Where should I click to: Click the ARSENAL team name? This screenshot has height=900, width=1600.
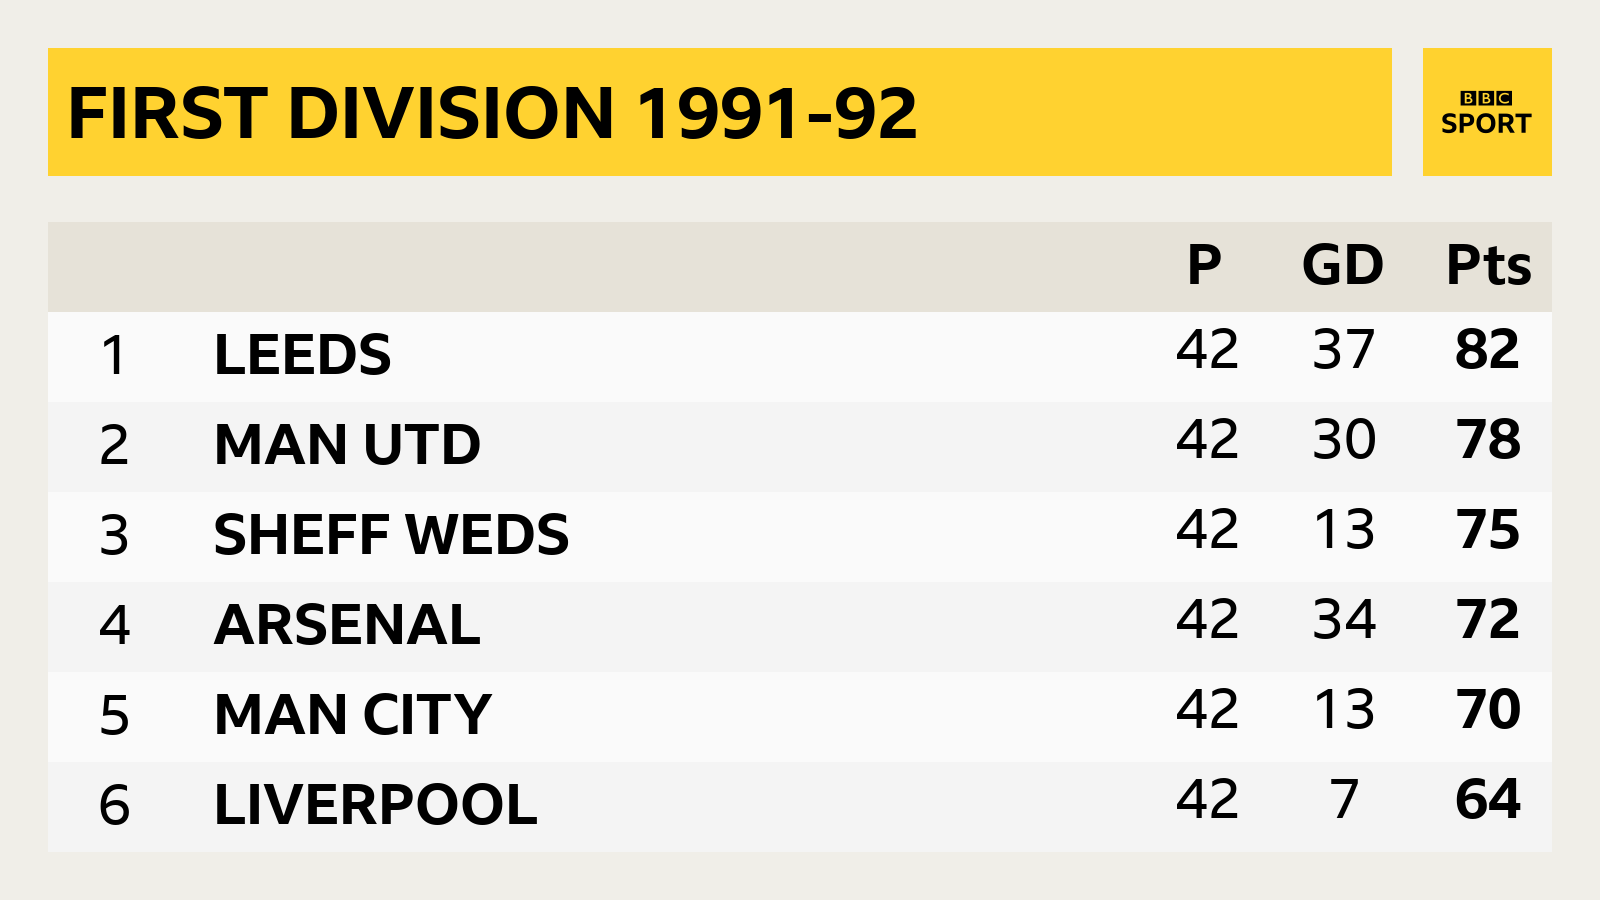point(347,625)
